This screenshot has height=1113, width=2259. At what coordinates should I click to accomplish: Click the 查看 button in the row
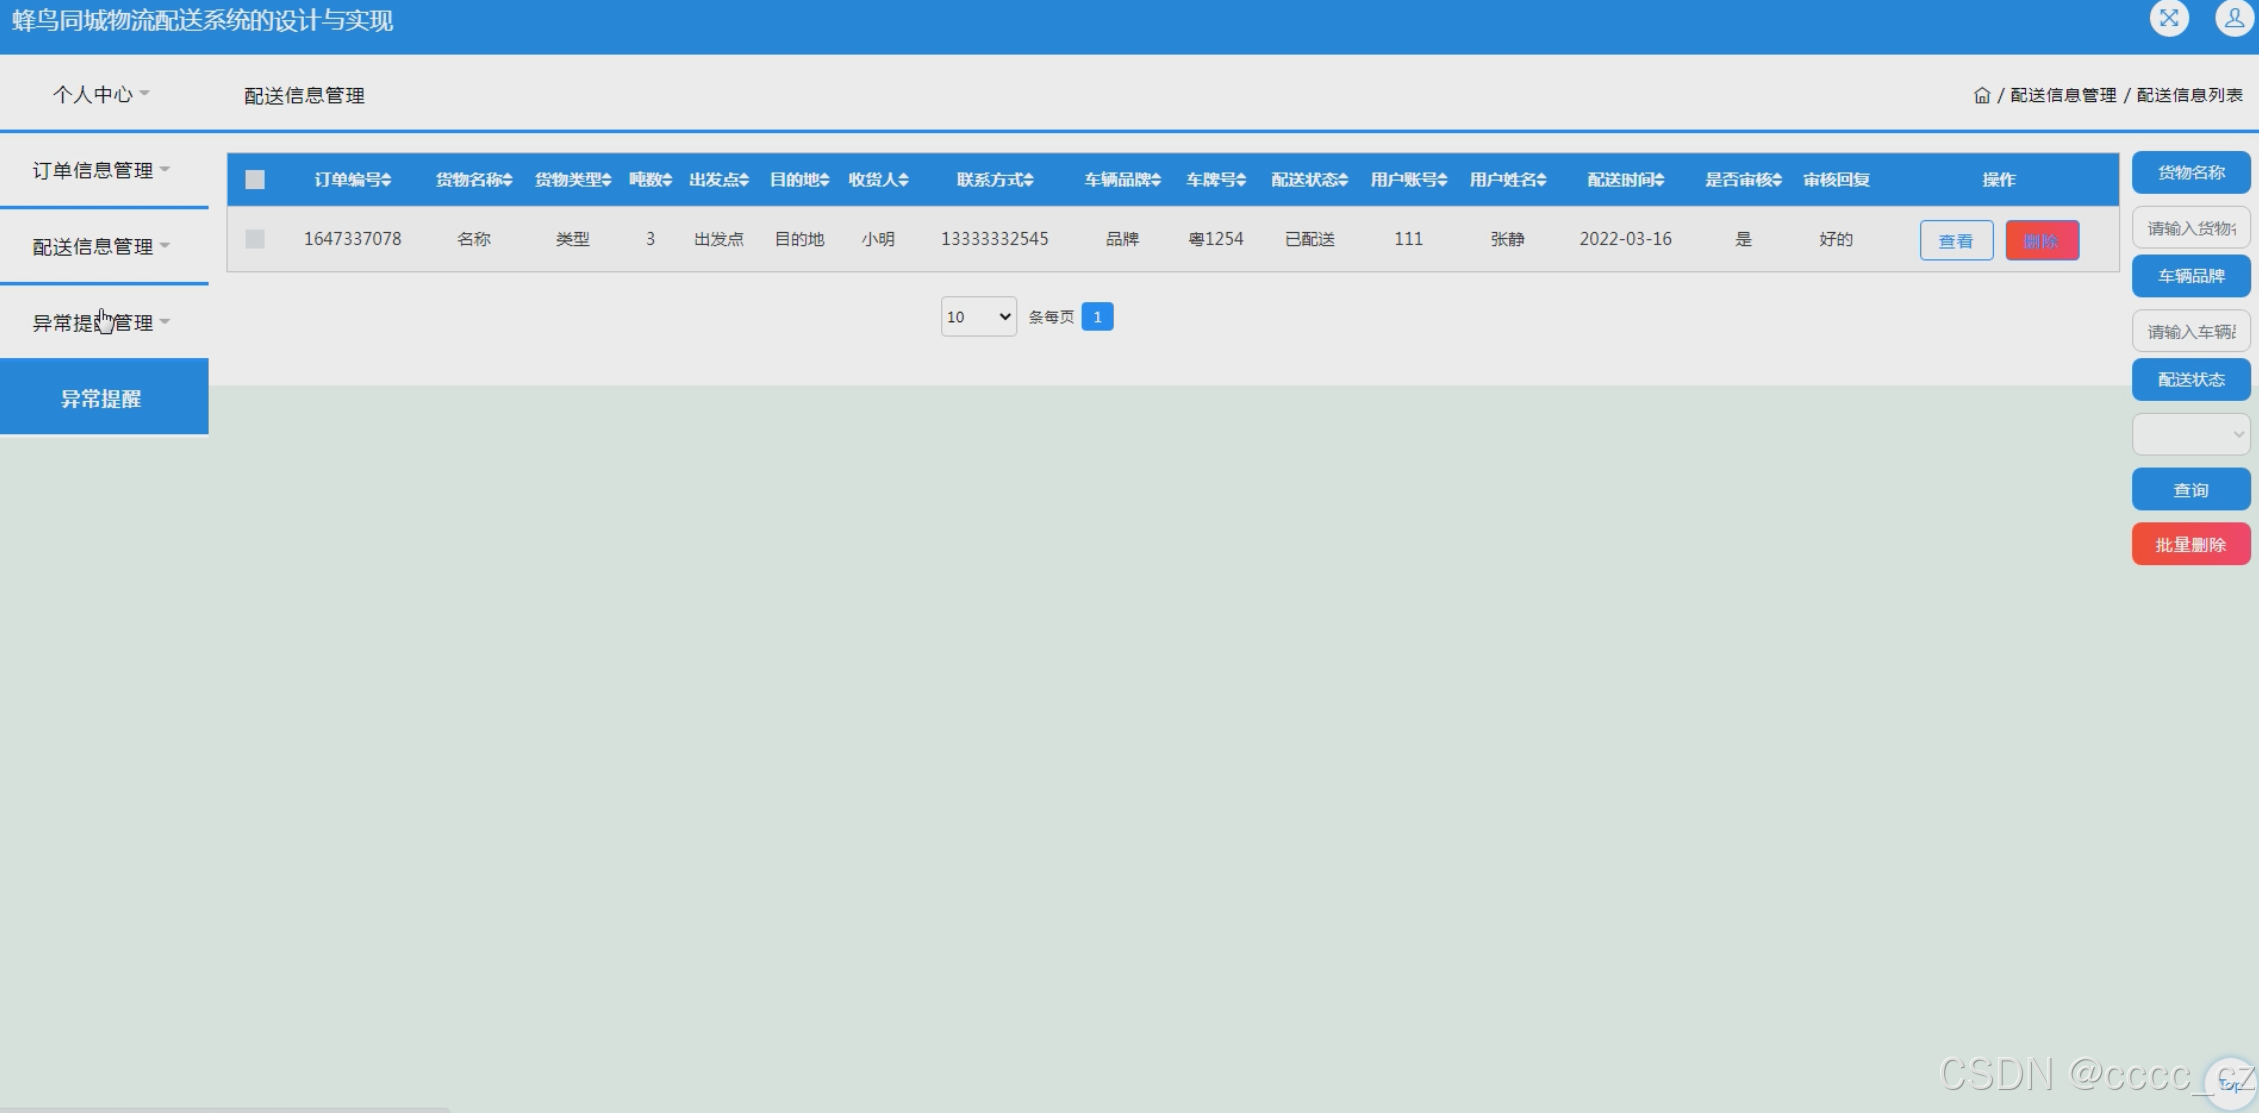(x=1955, y=241)
